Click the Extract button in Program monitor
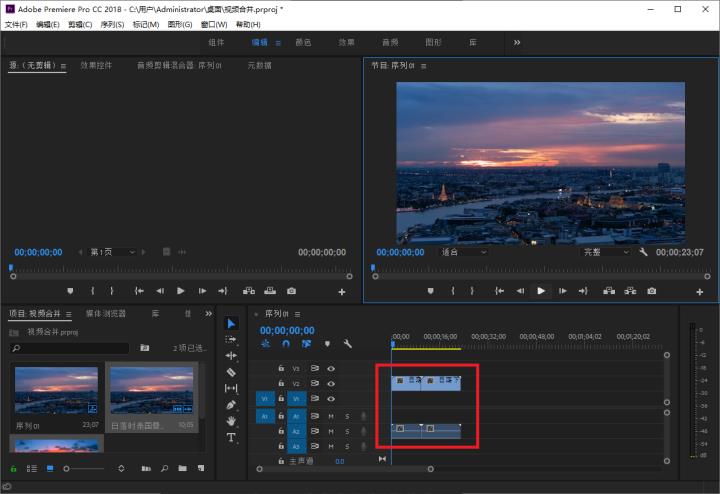Image resolution: width=720 pixels, height=494 pixels. pos(630,291)
